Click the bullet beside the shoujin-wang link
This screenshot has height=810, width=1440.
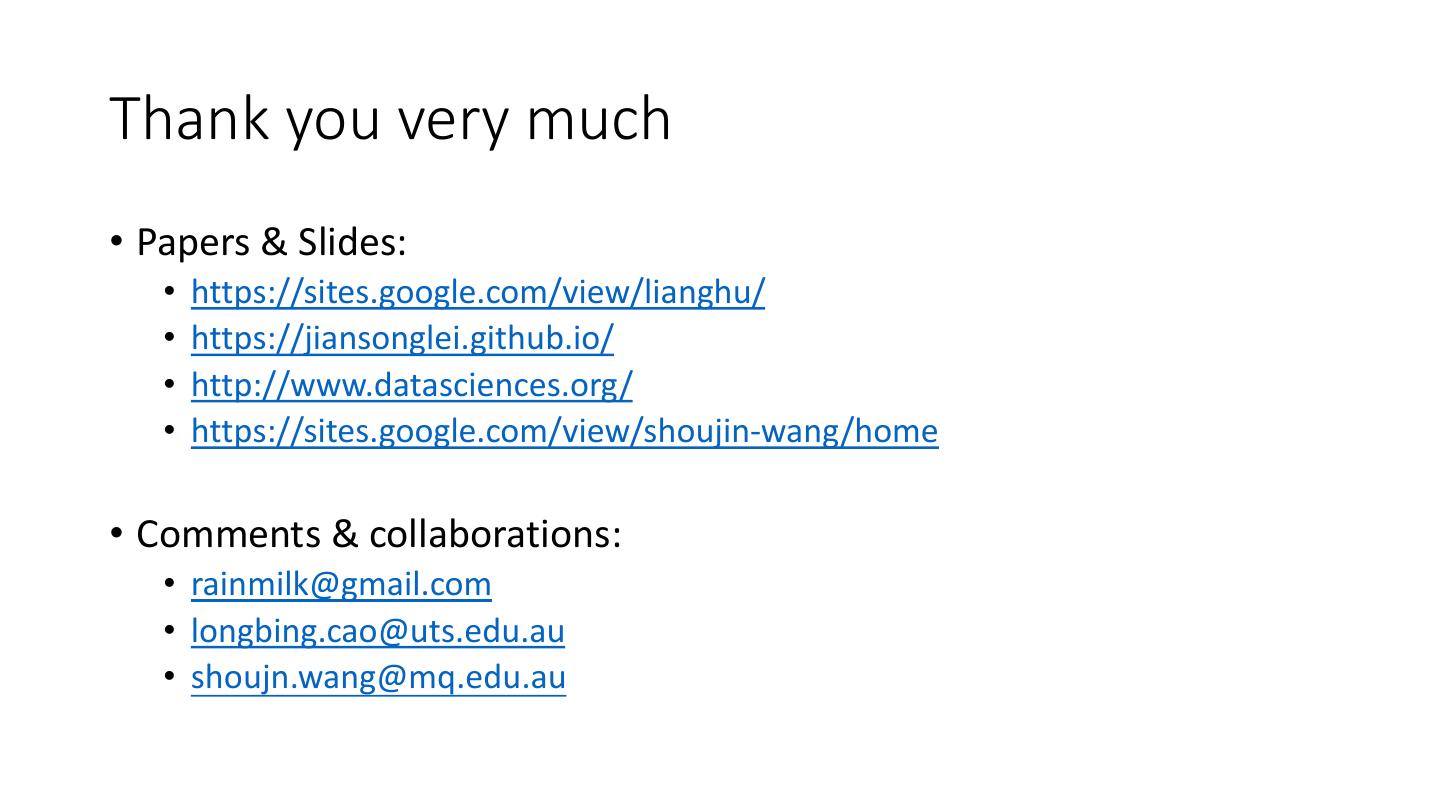[170, 431]
